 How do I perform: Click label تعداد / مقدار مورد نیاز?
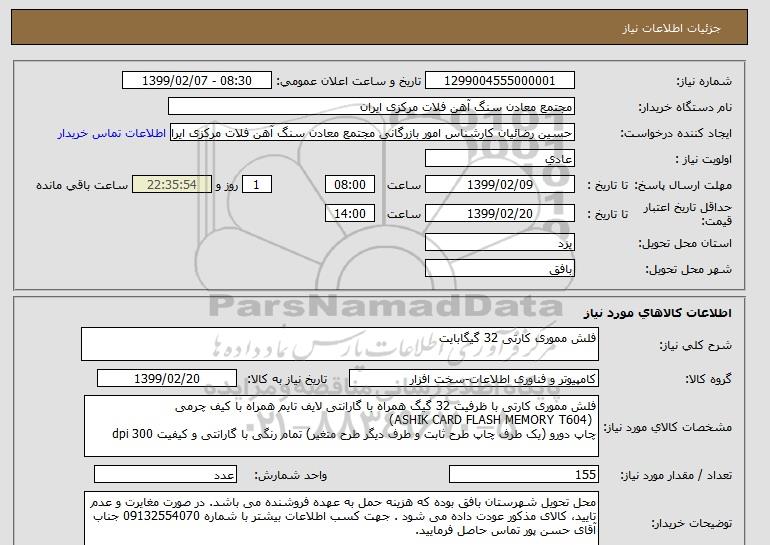pos(676,475)
